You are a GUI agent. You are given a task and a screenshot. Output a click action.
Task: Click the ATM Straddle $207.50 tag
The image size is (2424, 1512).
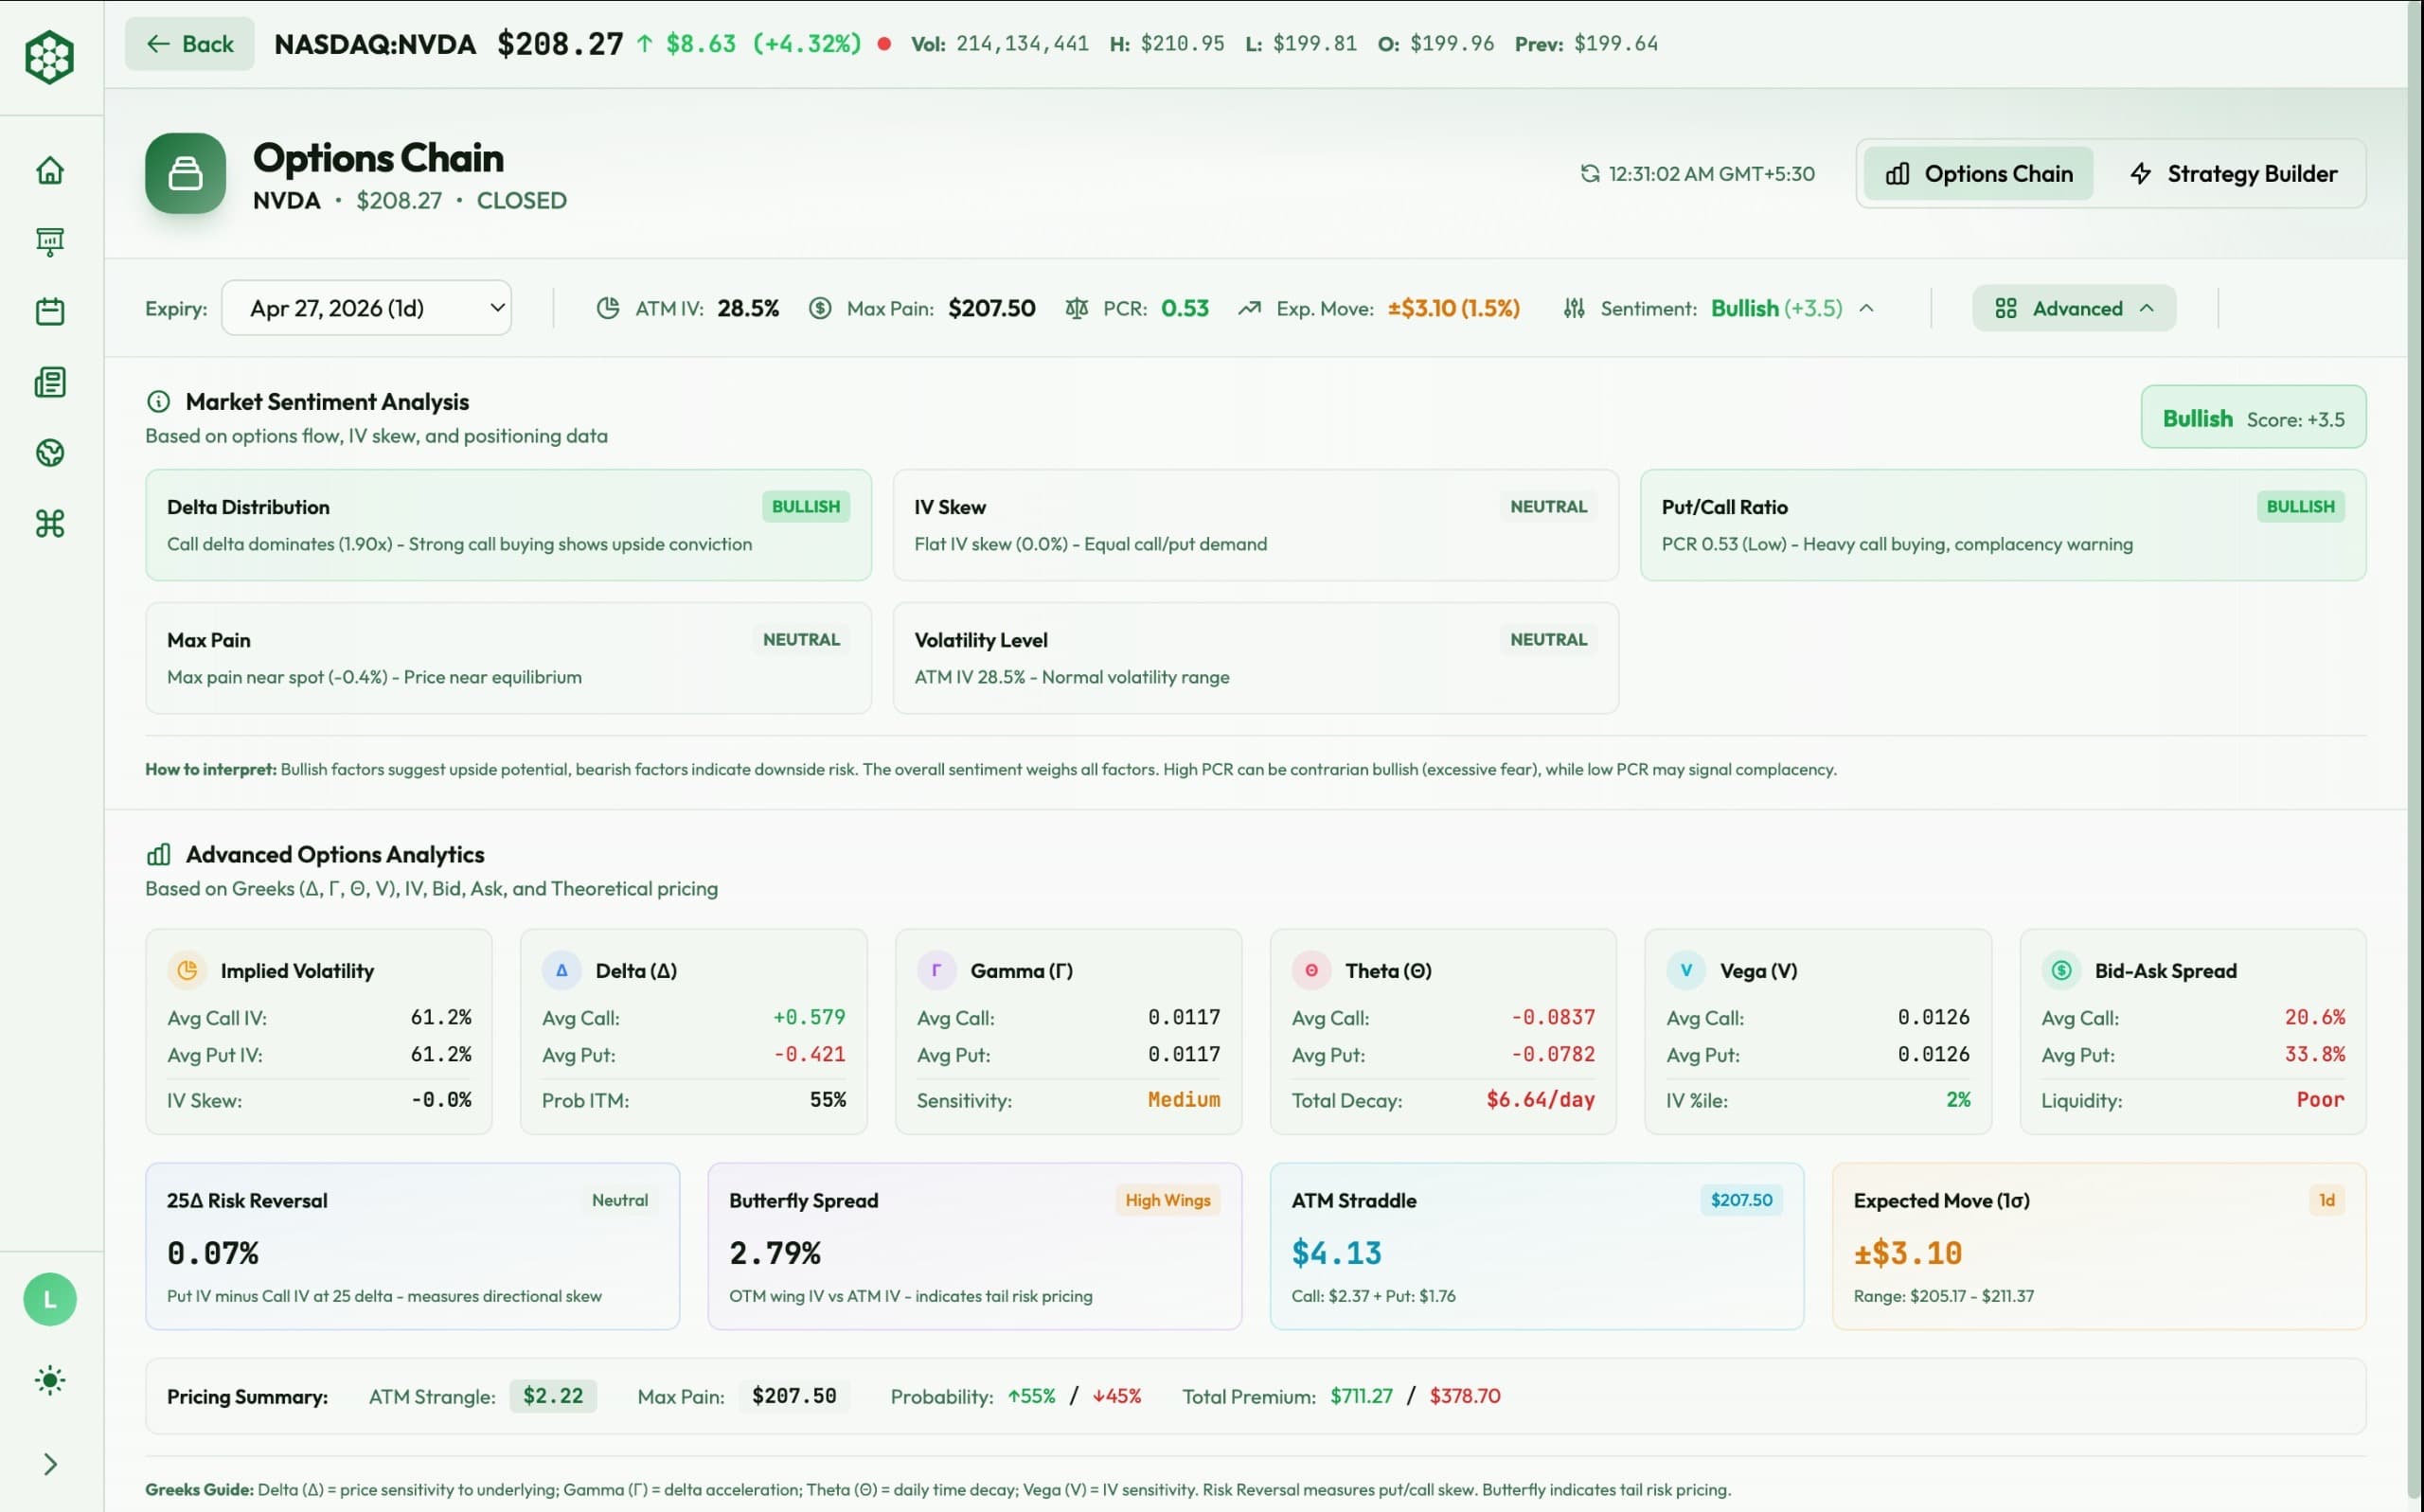[x=1741, y=1200]
